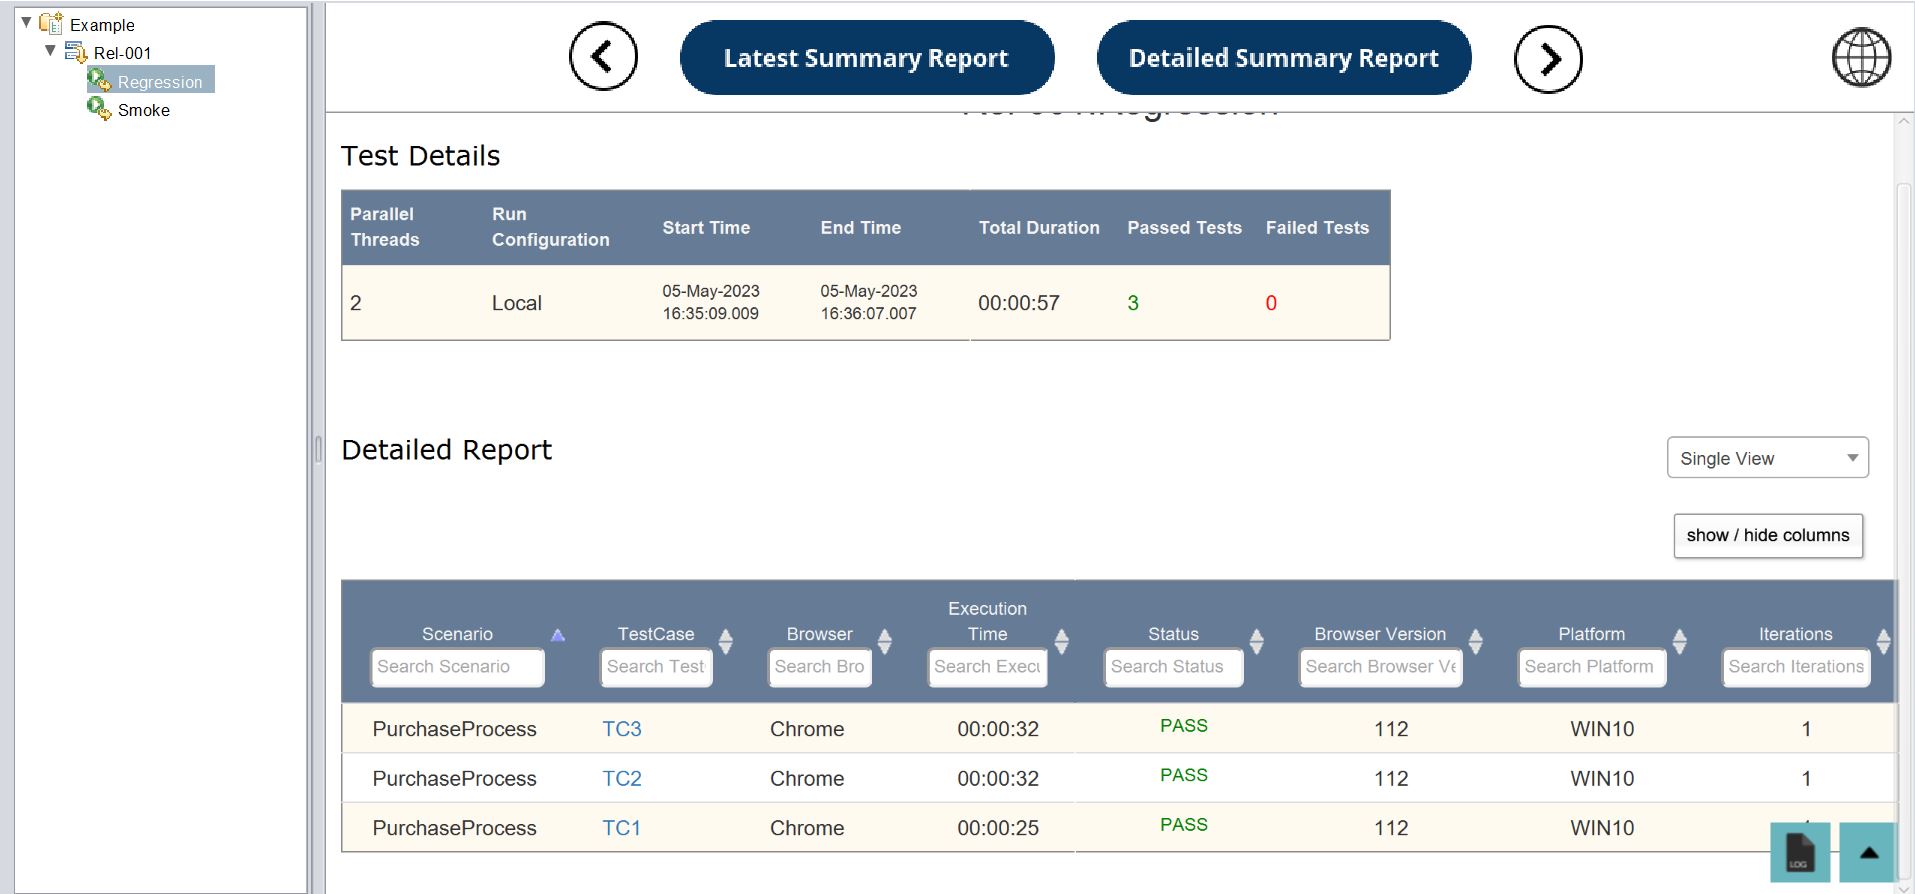1915x894 pixels.
Task: Click total duration 00:00:57
Action: (x=1018, y=303)
